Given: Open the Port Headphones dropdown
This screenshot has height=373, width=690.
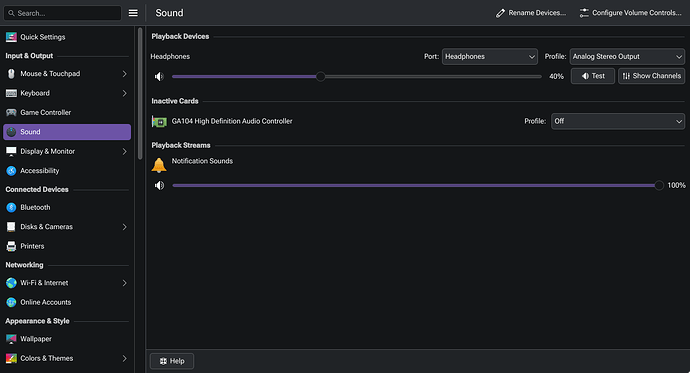Looking at the screenshot, I should 490,57.
